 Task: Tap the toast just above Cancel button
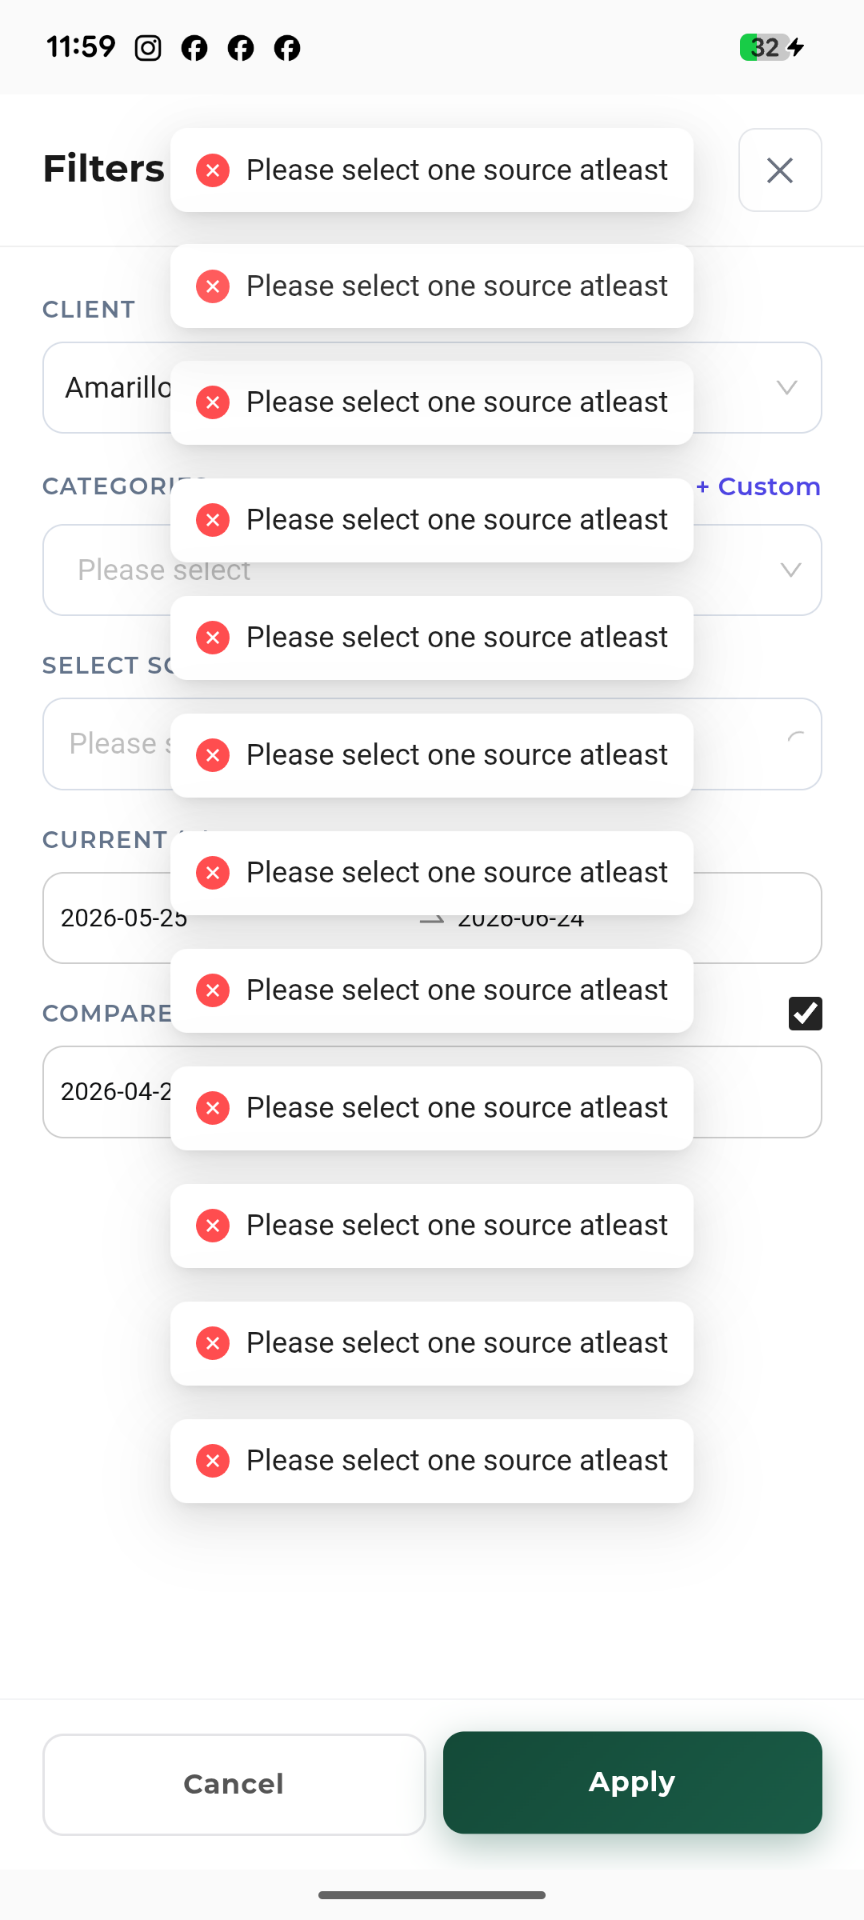coord(432,1461)
